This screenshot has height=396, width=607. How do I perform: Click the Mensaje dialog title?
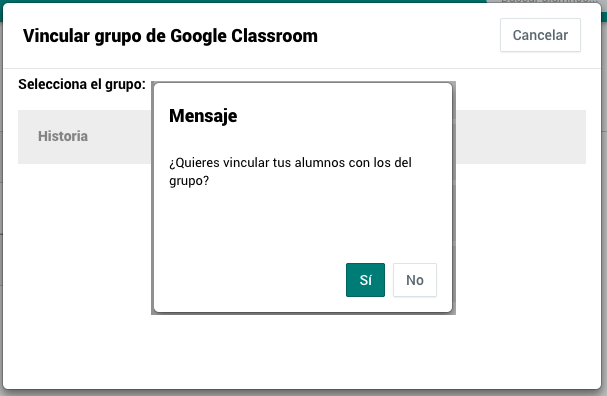coord(203,116)
